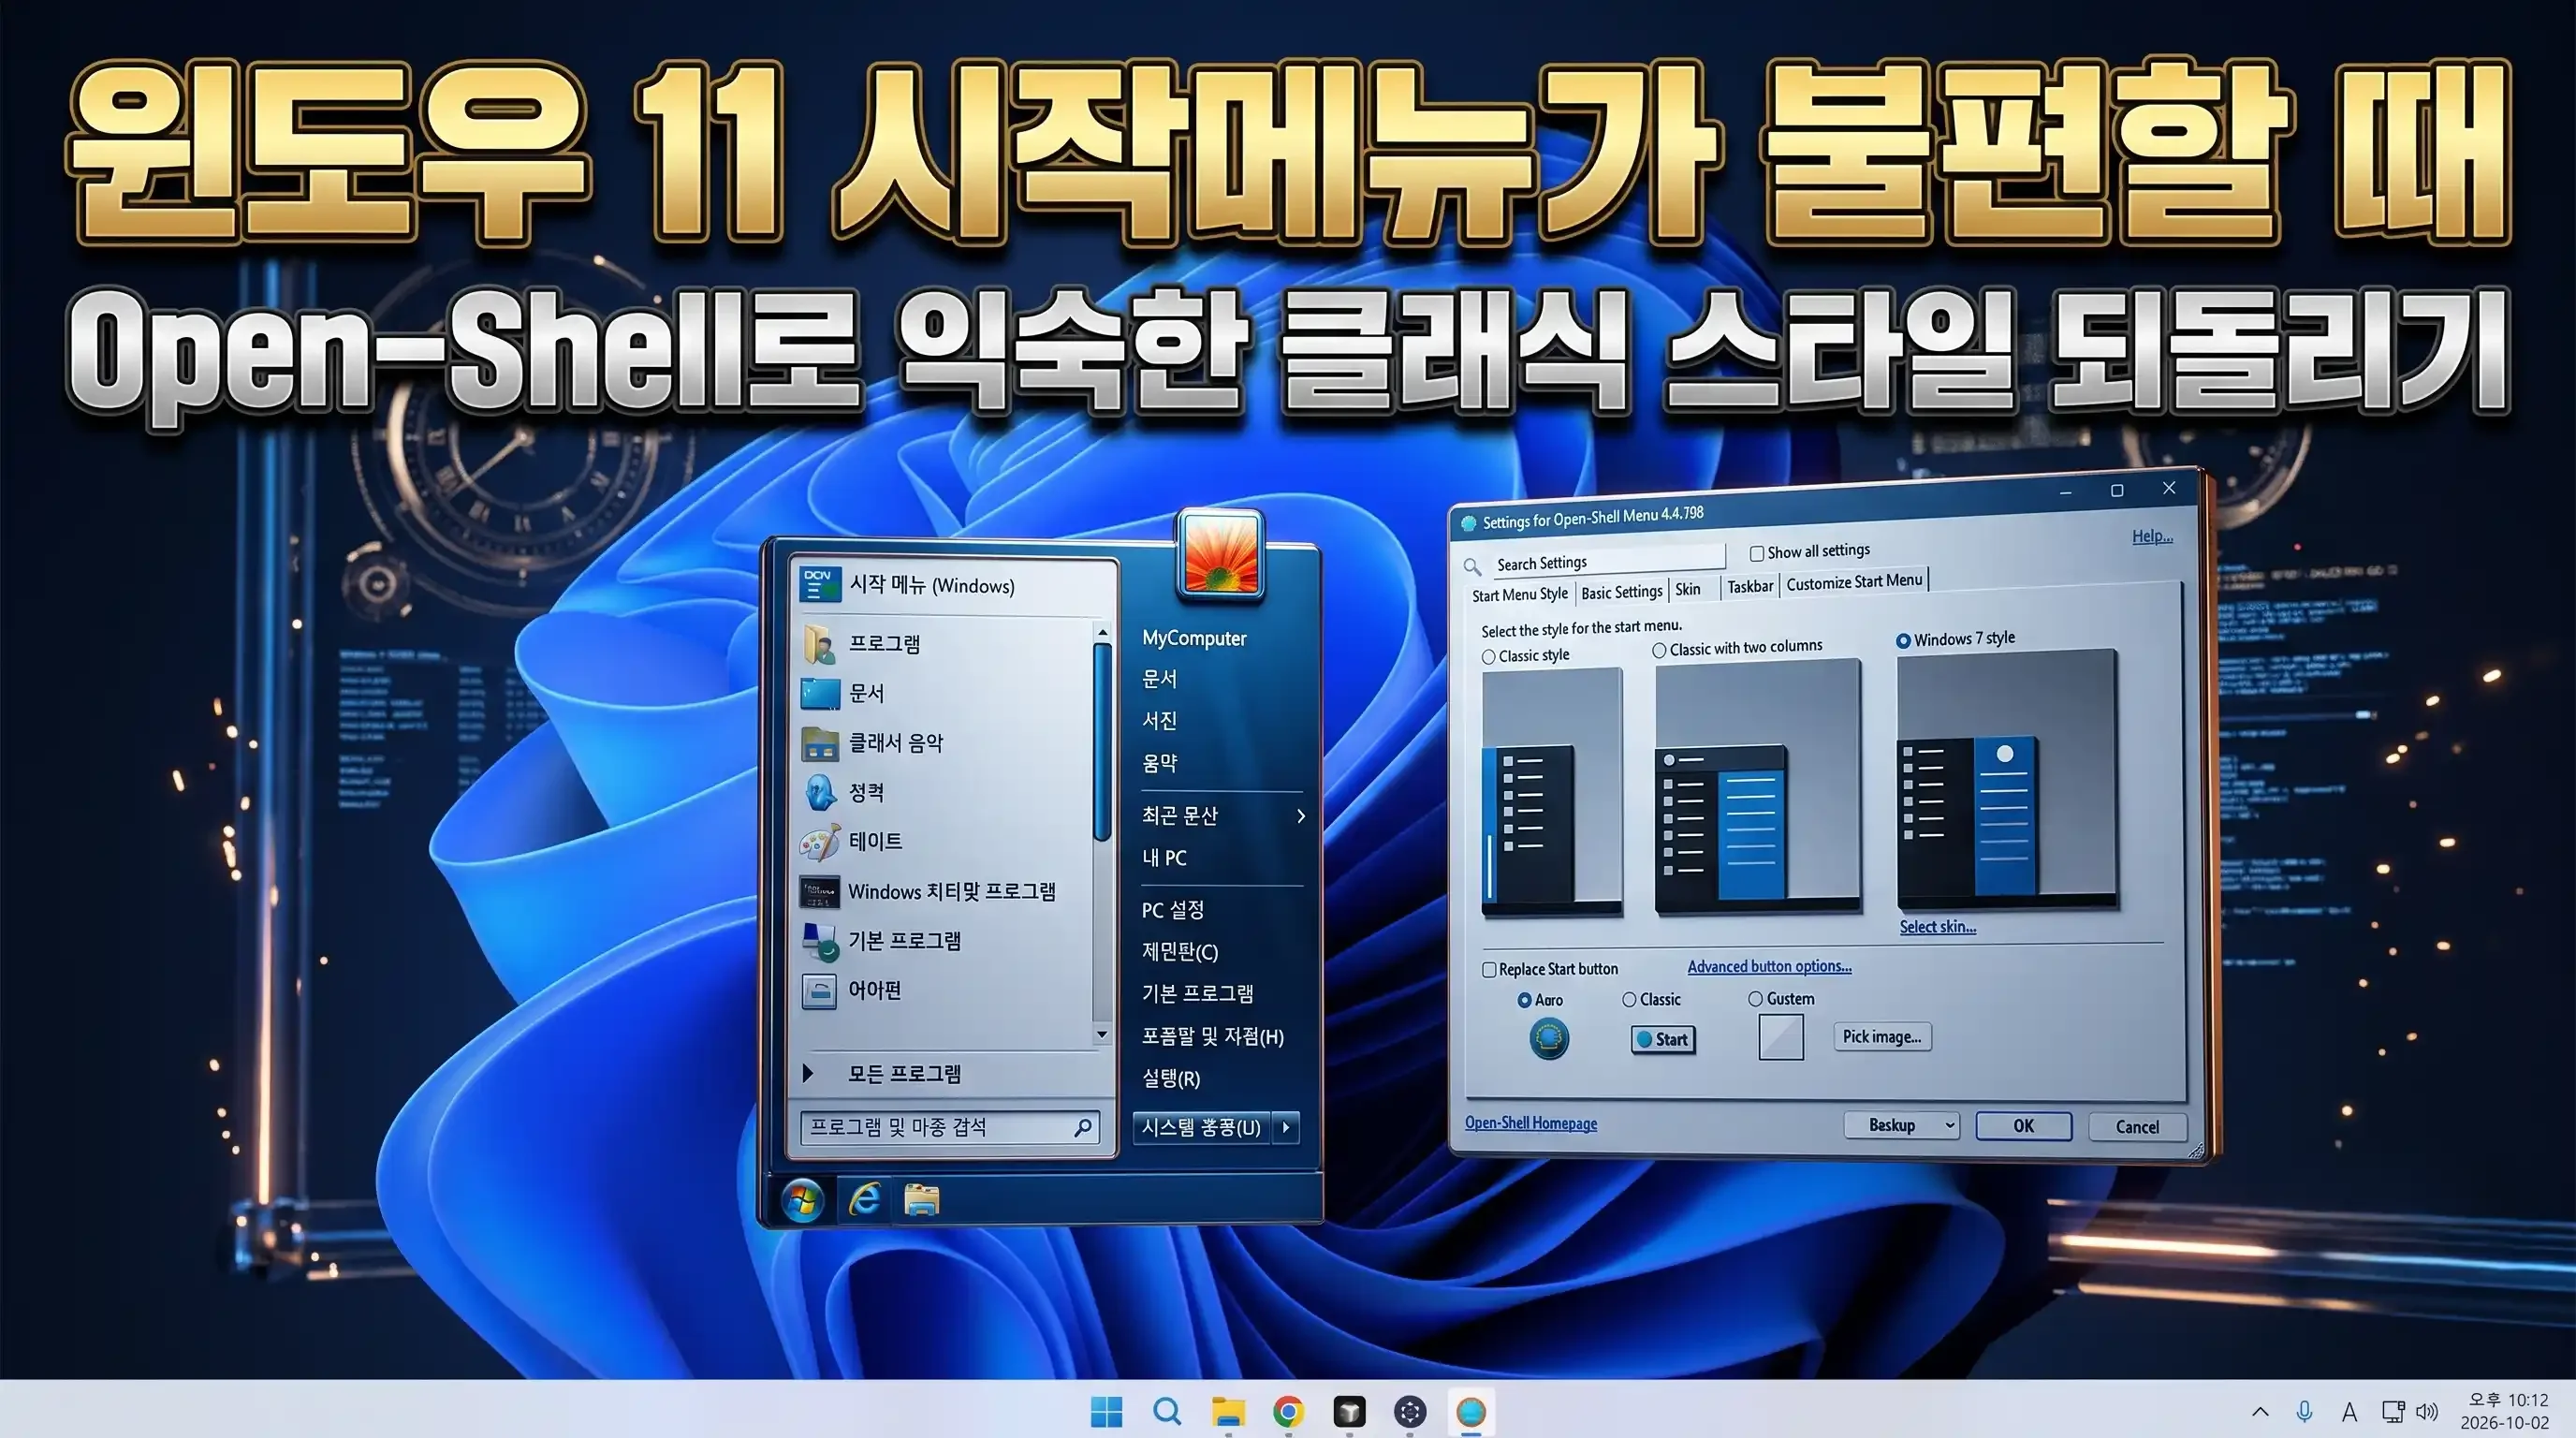Click the magnifier beside Search Settings
Screen dimensions: 2576x1438
pyautogui.click(x=1472, y=567)
